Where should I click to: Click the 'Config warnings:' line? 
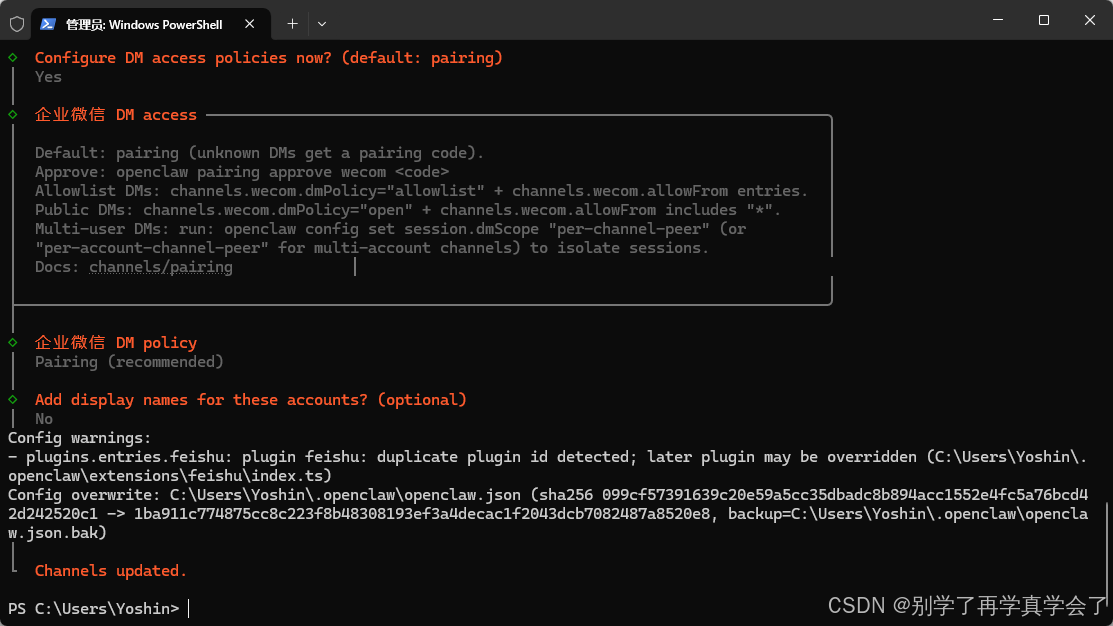80,438
